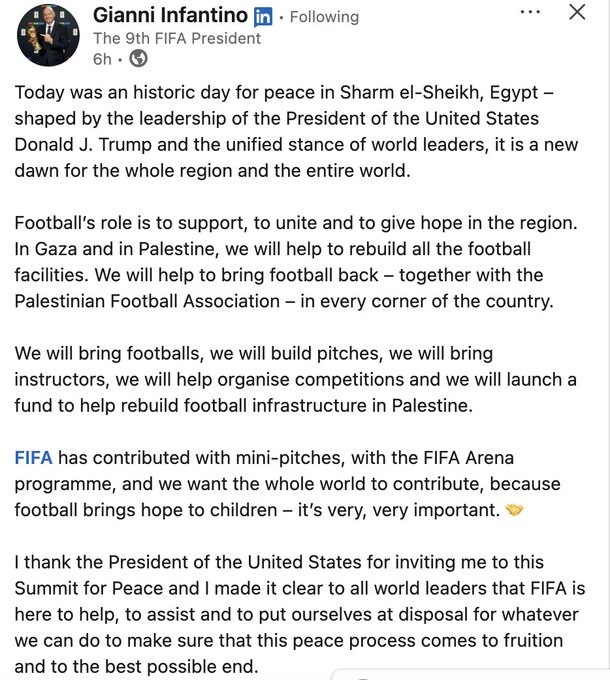Click Gianni Infantino's profile photo

46,39
